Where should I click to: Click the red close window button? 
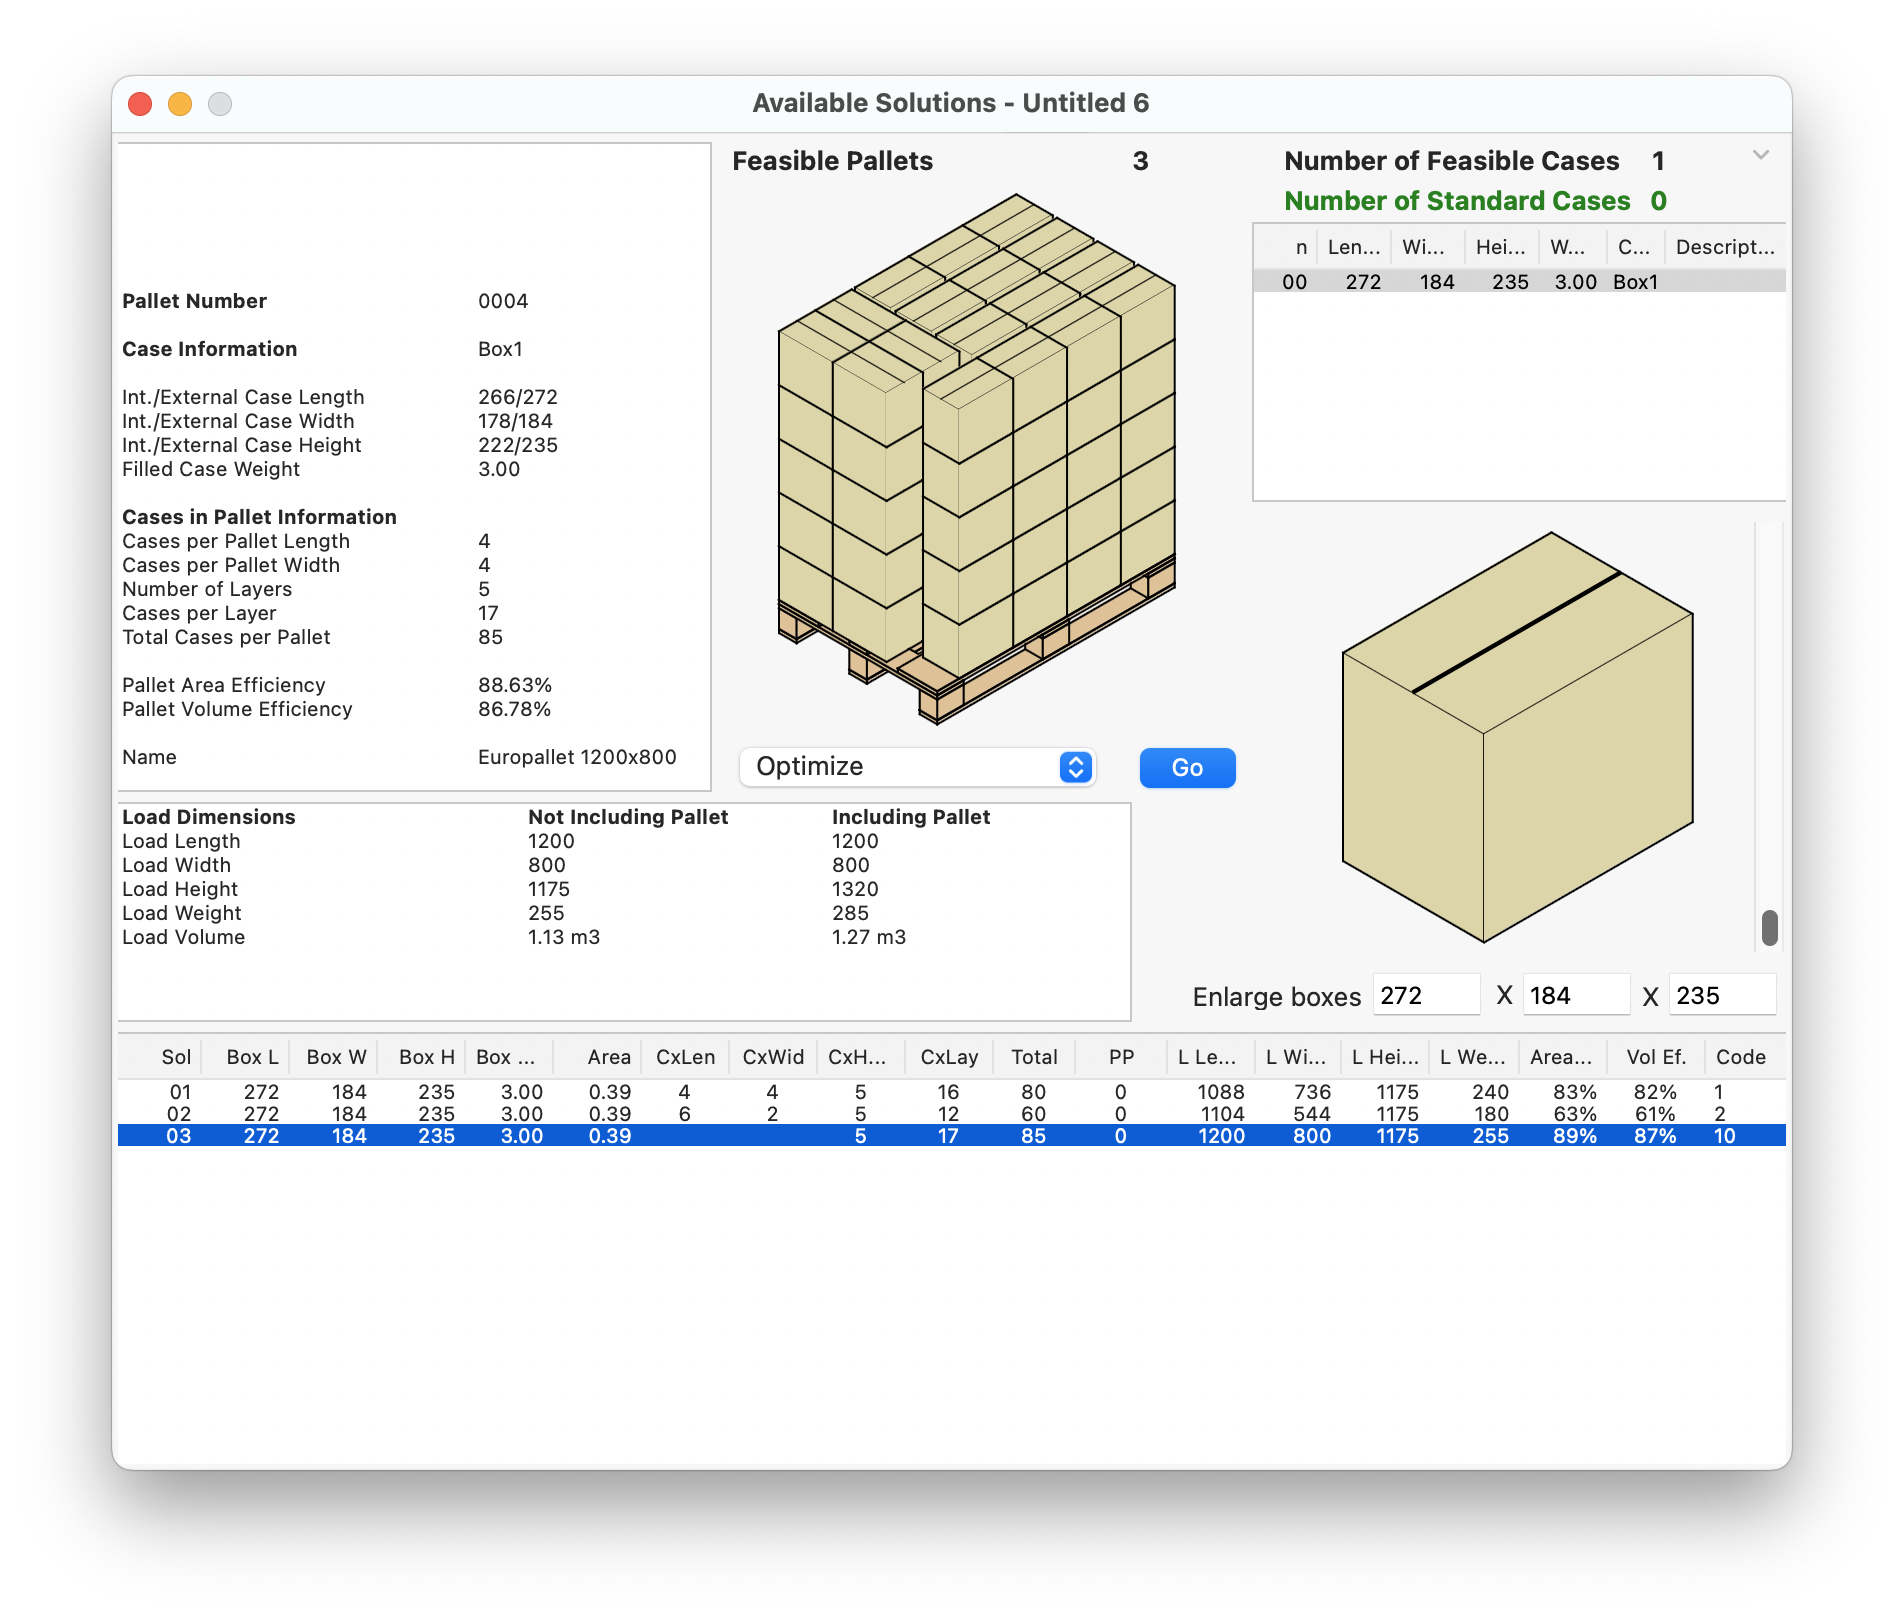(140, 104)
